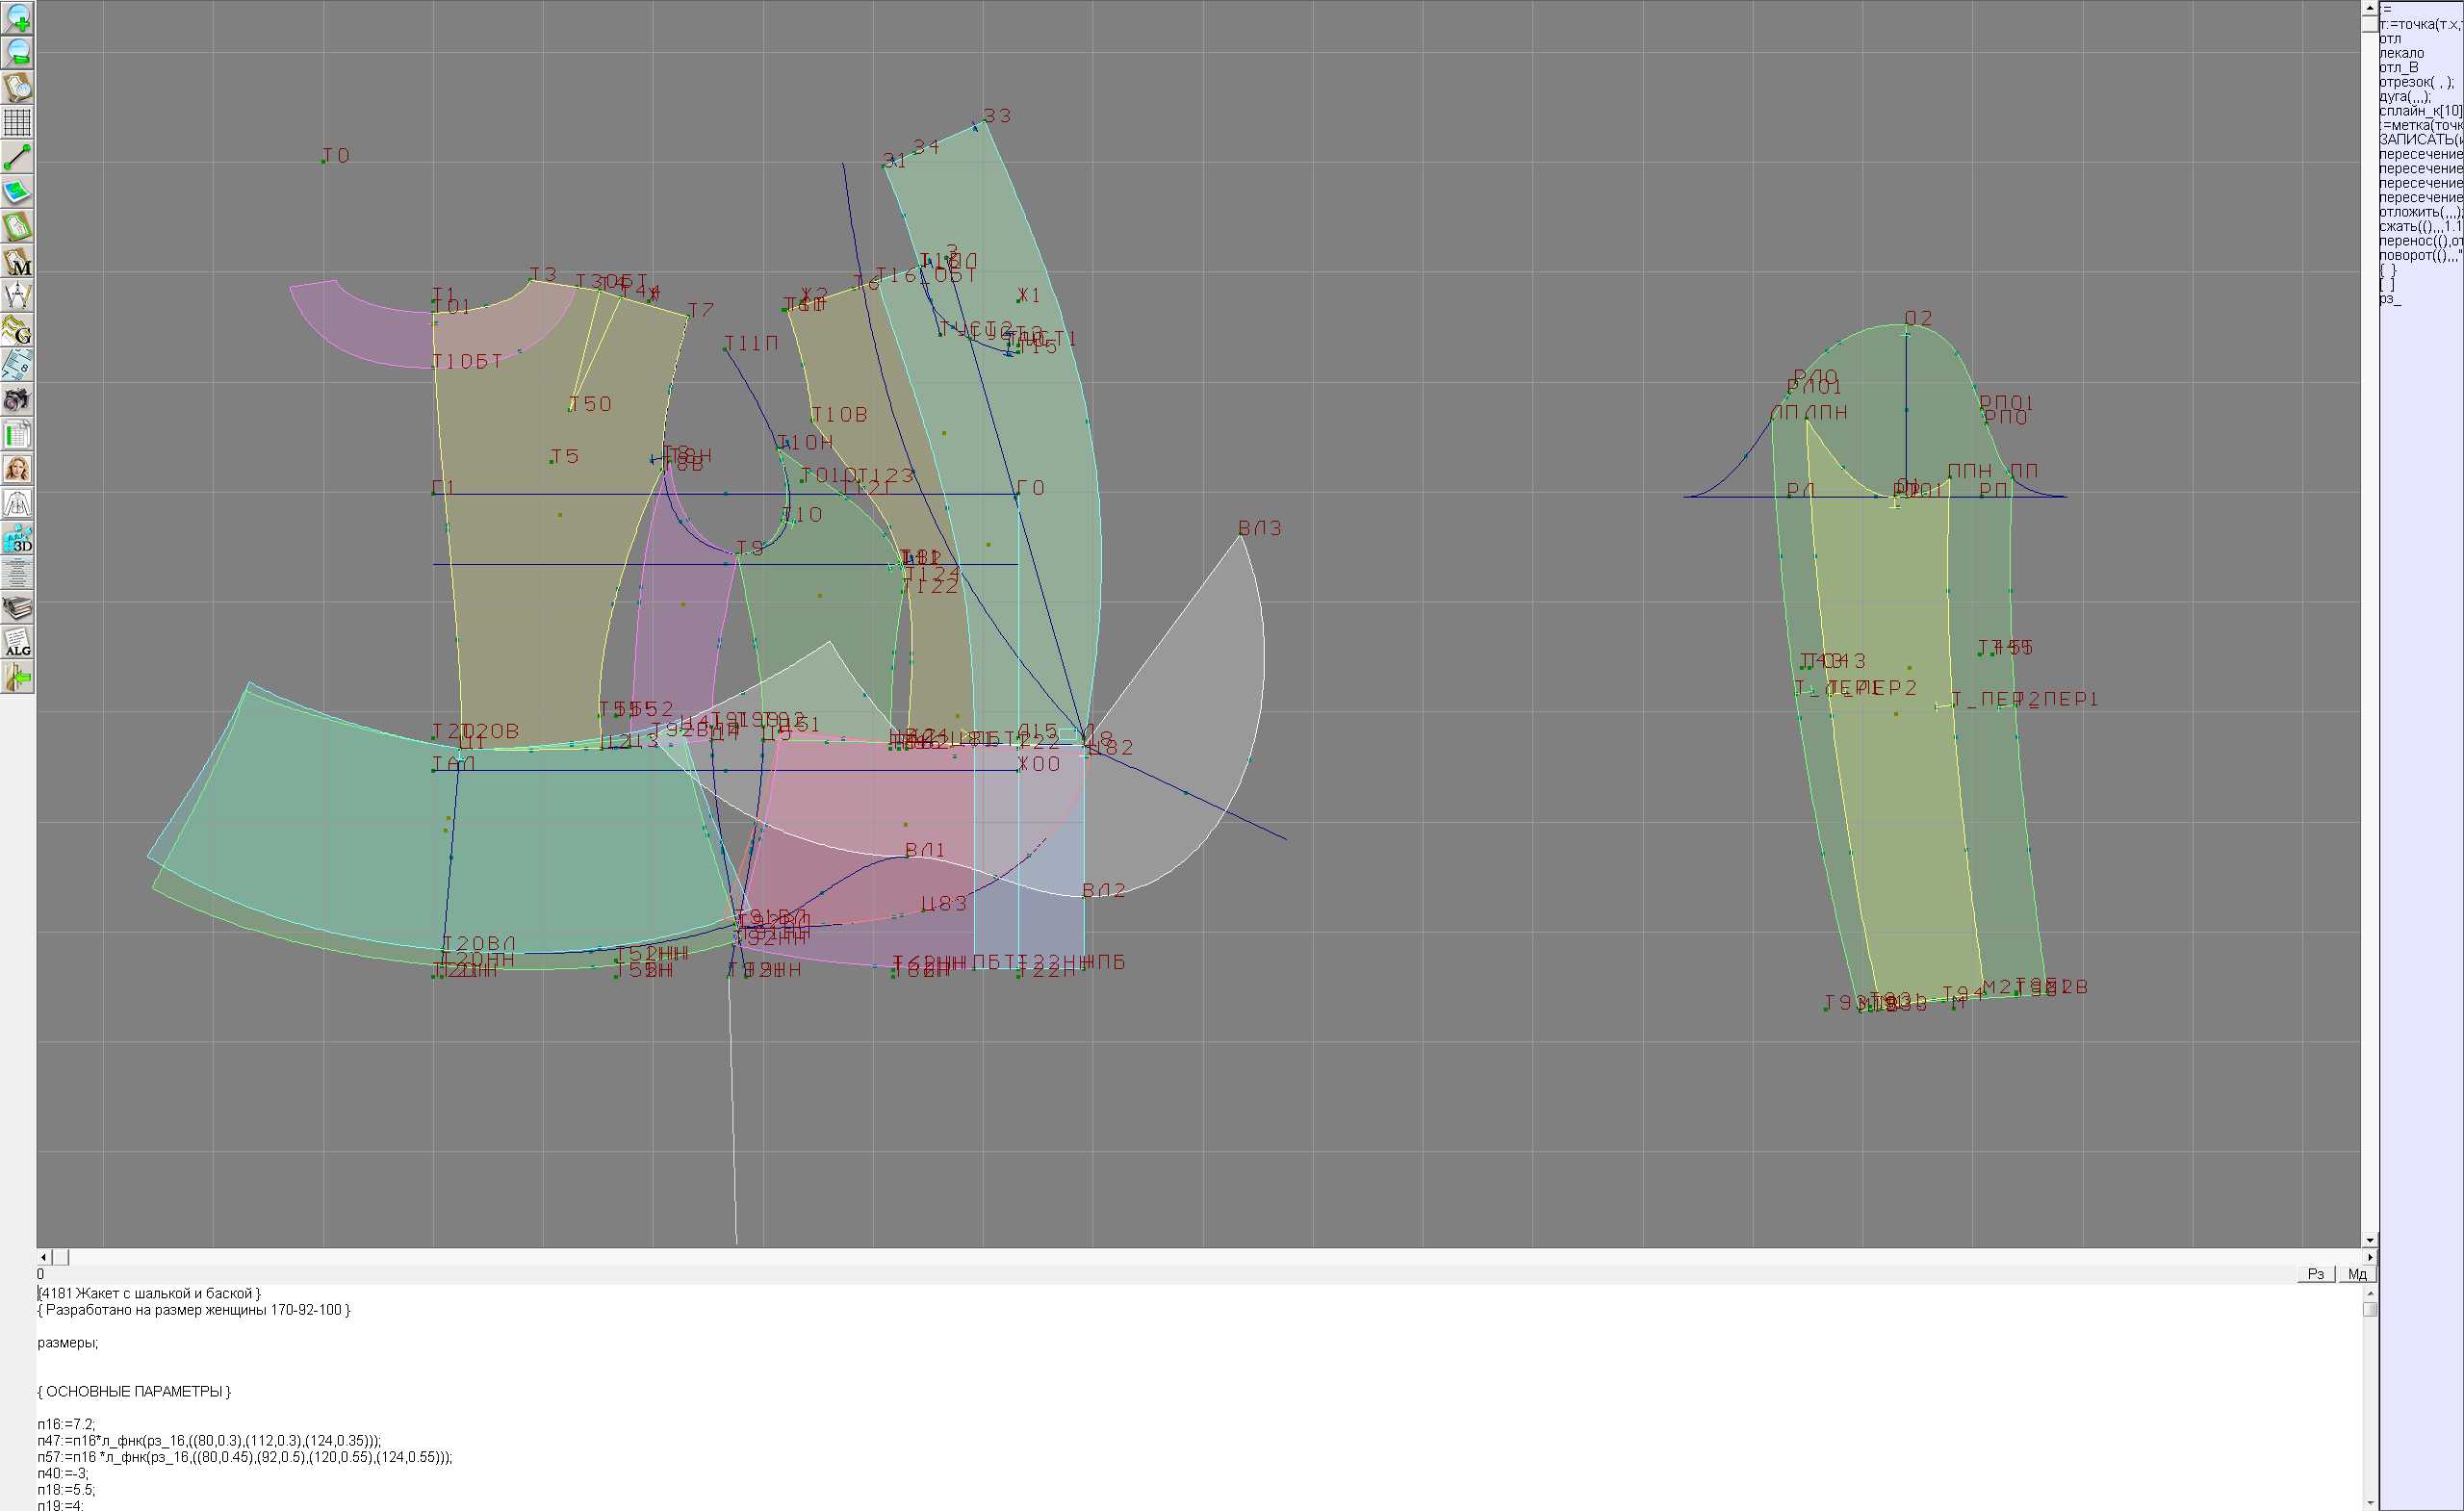Screen dimensions: 2464x1511
Task: Click the woman portrait mannequin icon
Action: point(18,469)
